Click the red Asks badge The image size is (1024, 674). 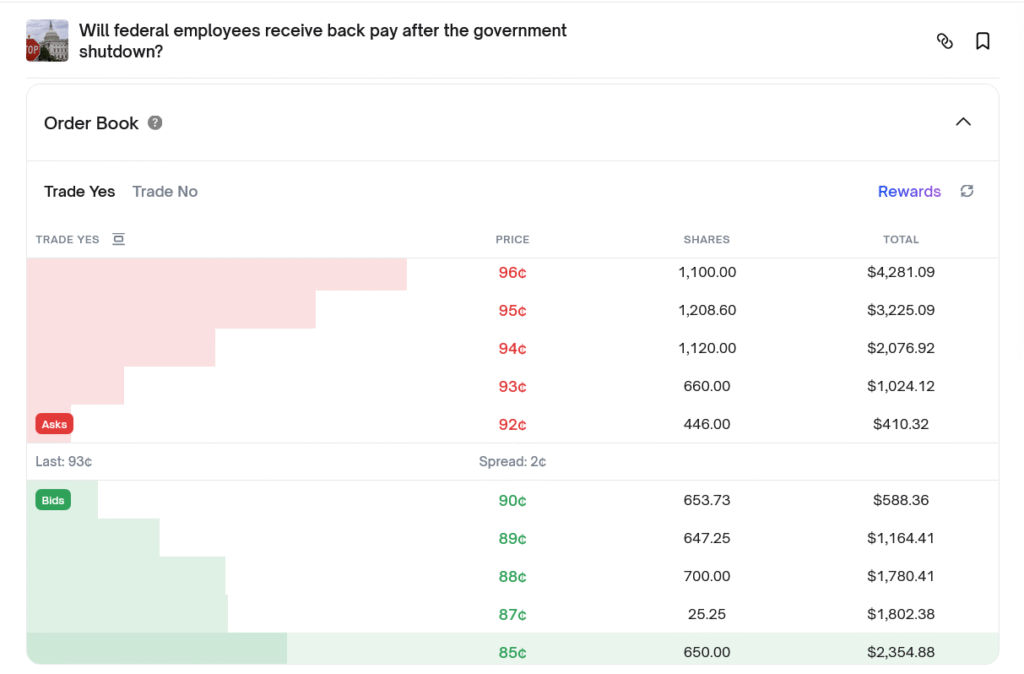click(x=54, y=424)
